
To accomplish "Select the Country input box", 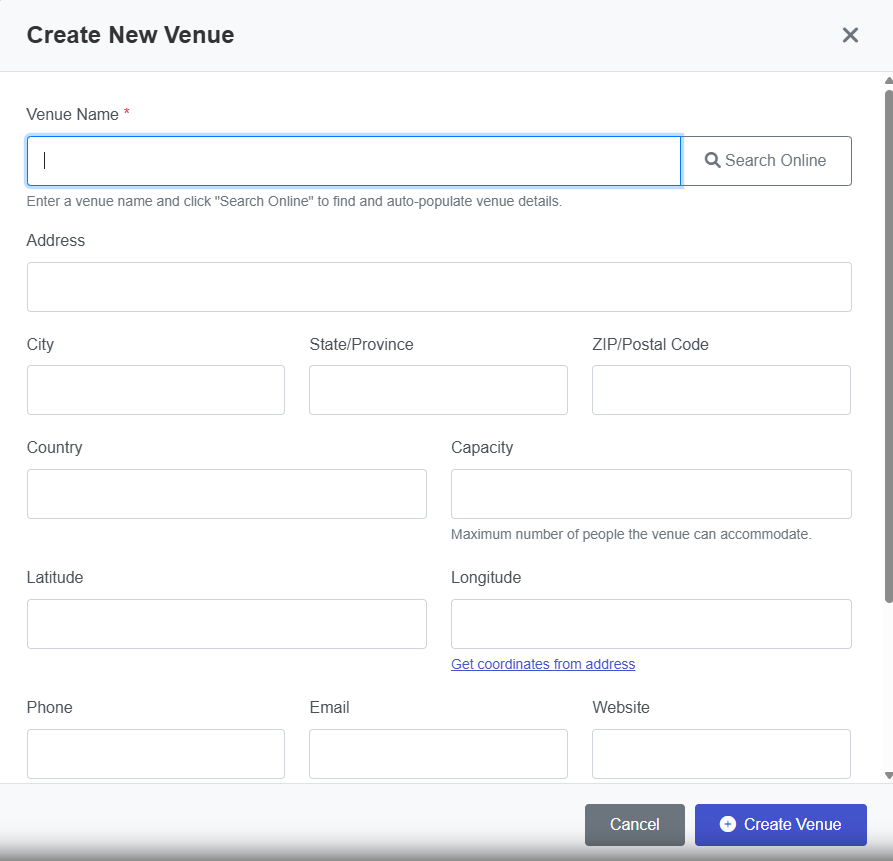I will (226, 493).
